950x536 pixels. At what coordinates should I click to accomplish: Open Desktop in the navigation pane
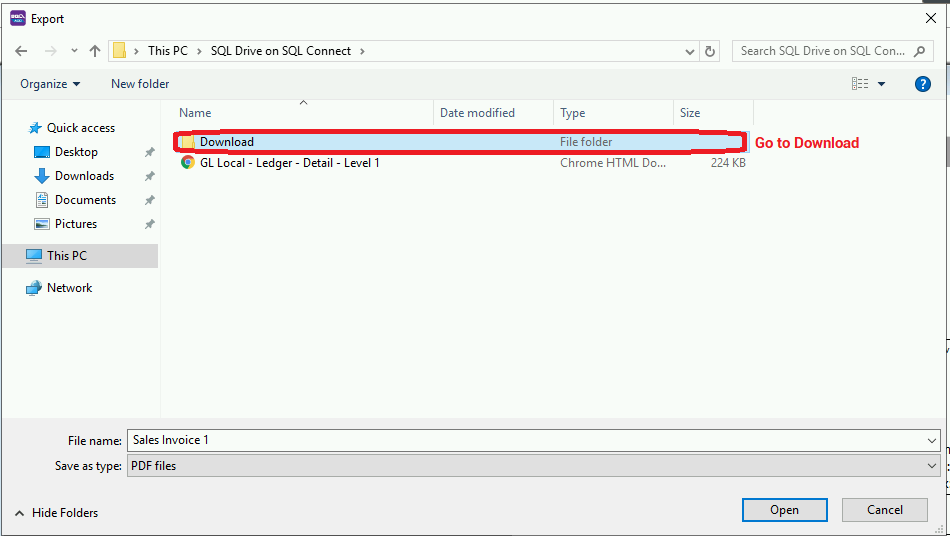[76, 152]
